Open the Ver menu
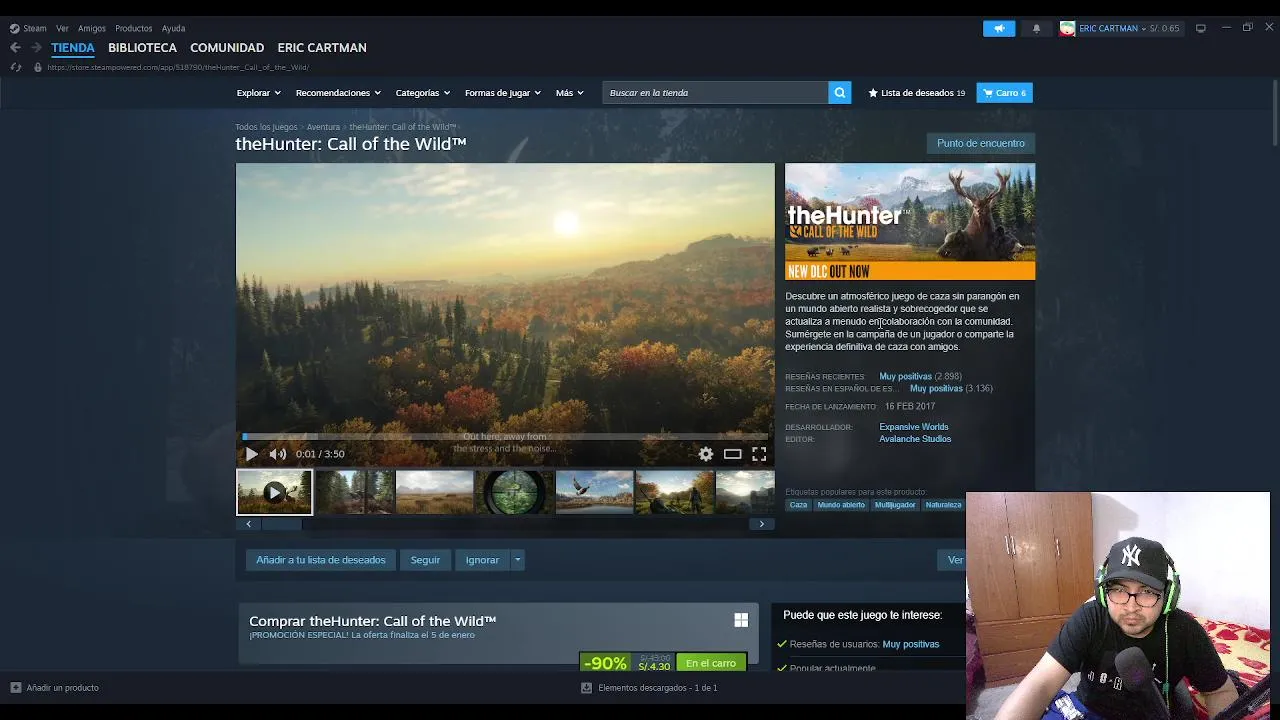Image resolution: width=1280 pixels, height=720 pixels. (62, 28)
